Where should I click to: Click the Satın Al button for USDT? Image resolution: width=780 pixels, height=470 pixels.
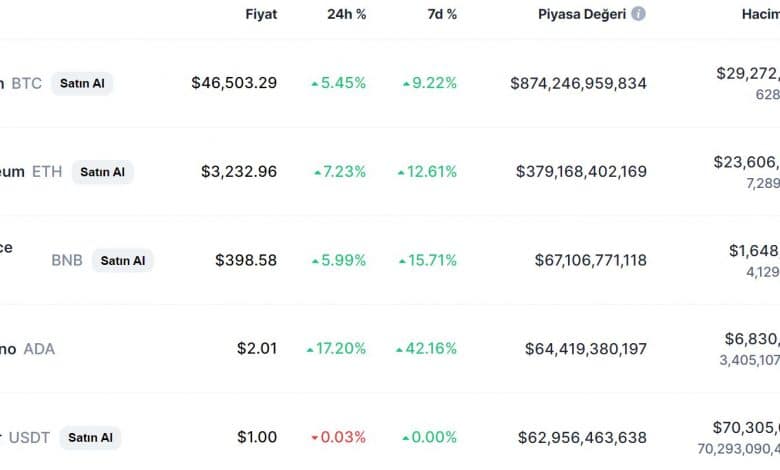coord(91,409)
